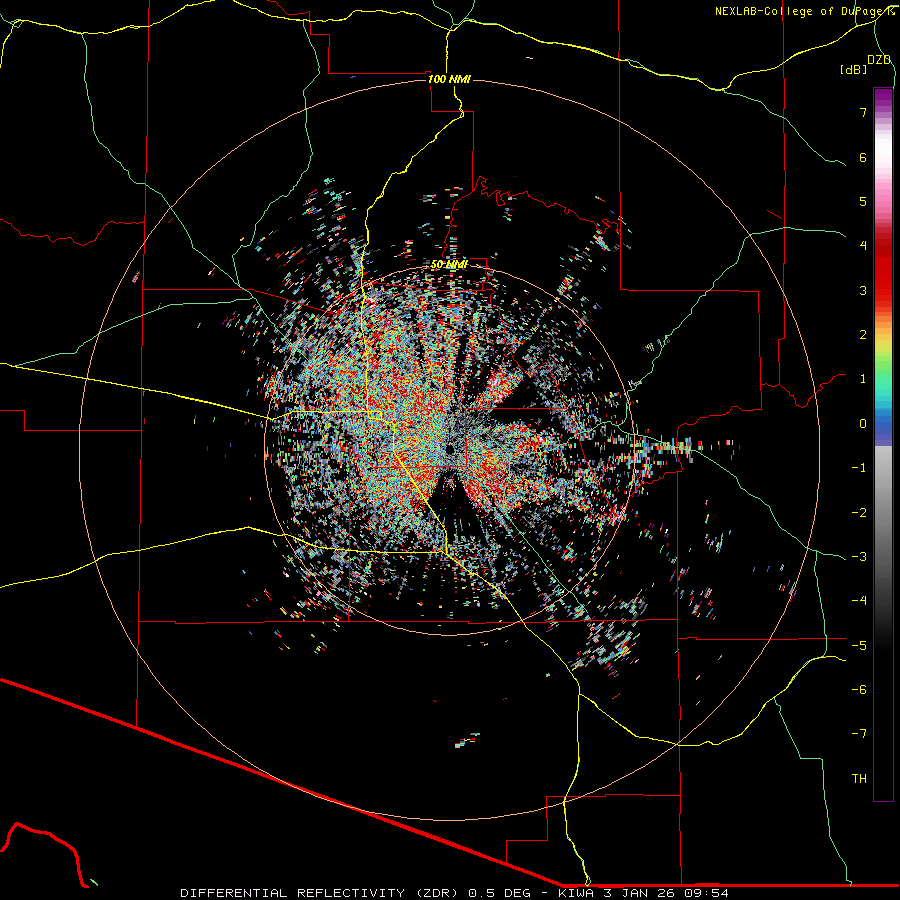Click the "-2" tick label on the color scale
Image resolution: width=900 pixels, height=900 pixels.
click(x=859, y=513)
